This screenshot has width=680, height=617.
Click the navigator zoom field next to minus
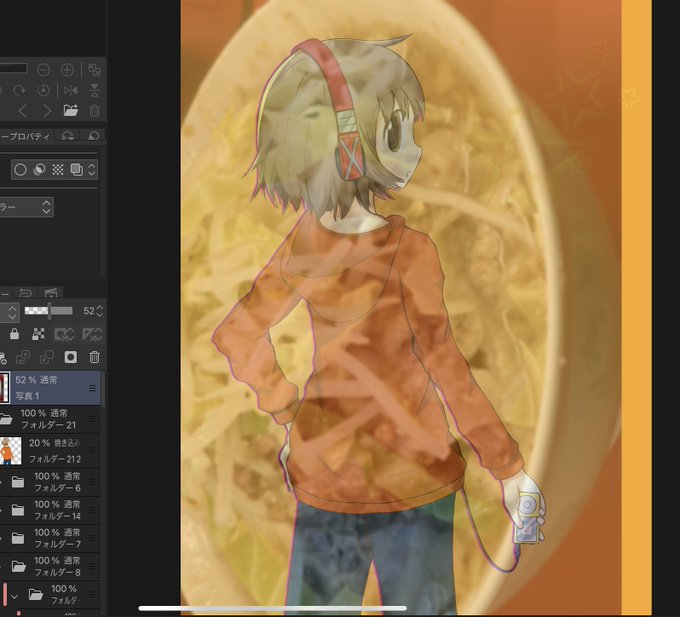[x=13, y=69]
